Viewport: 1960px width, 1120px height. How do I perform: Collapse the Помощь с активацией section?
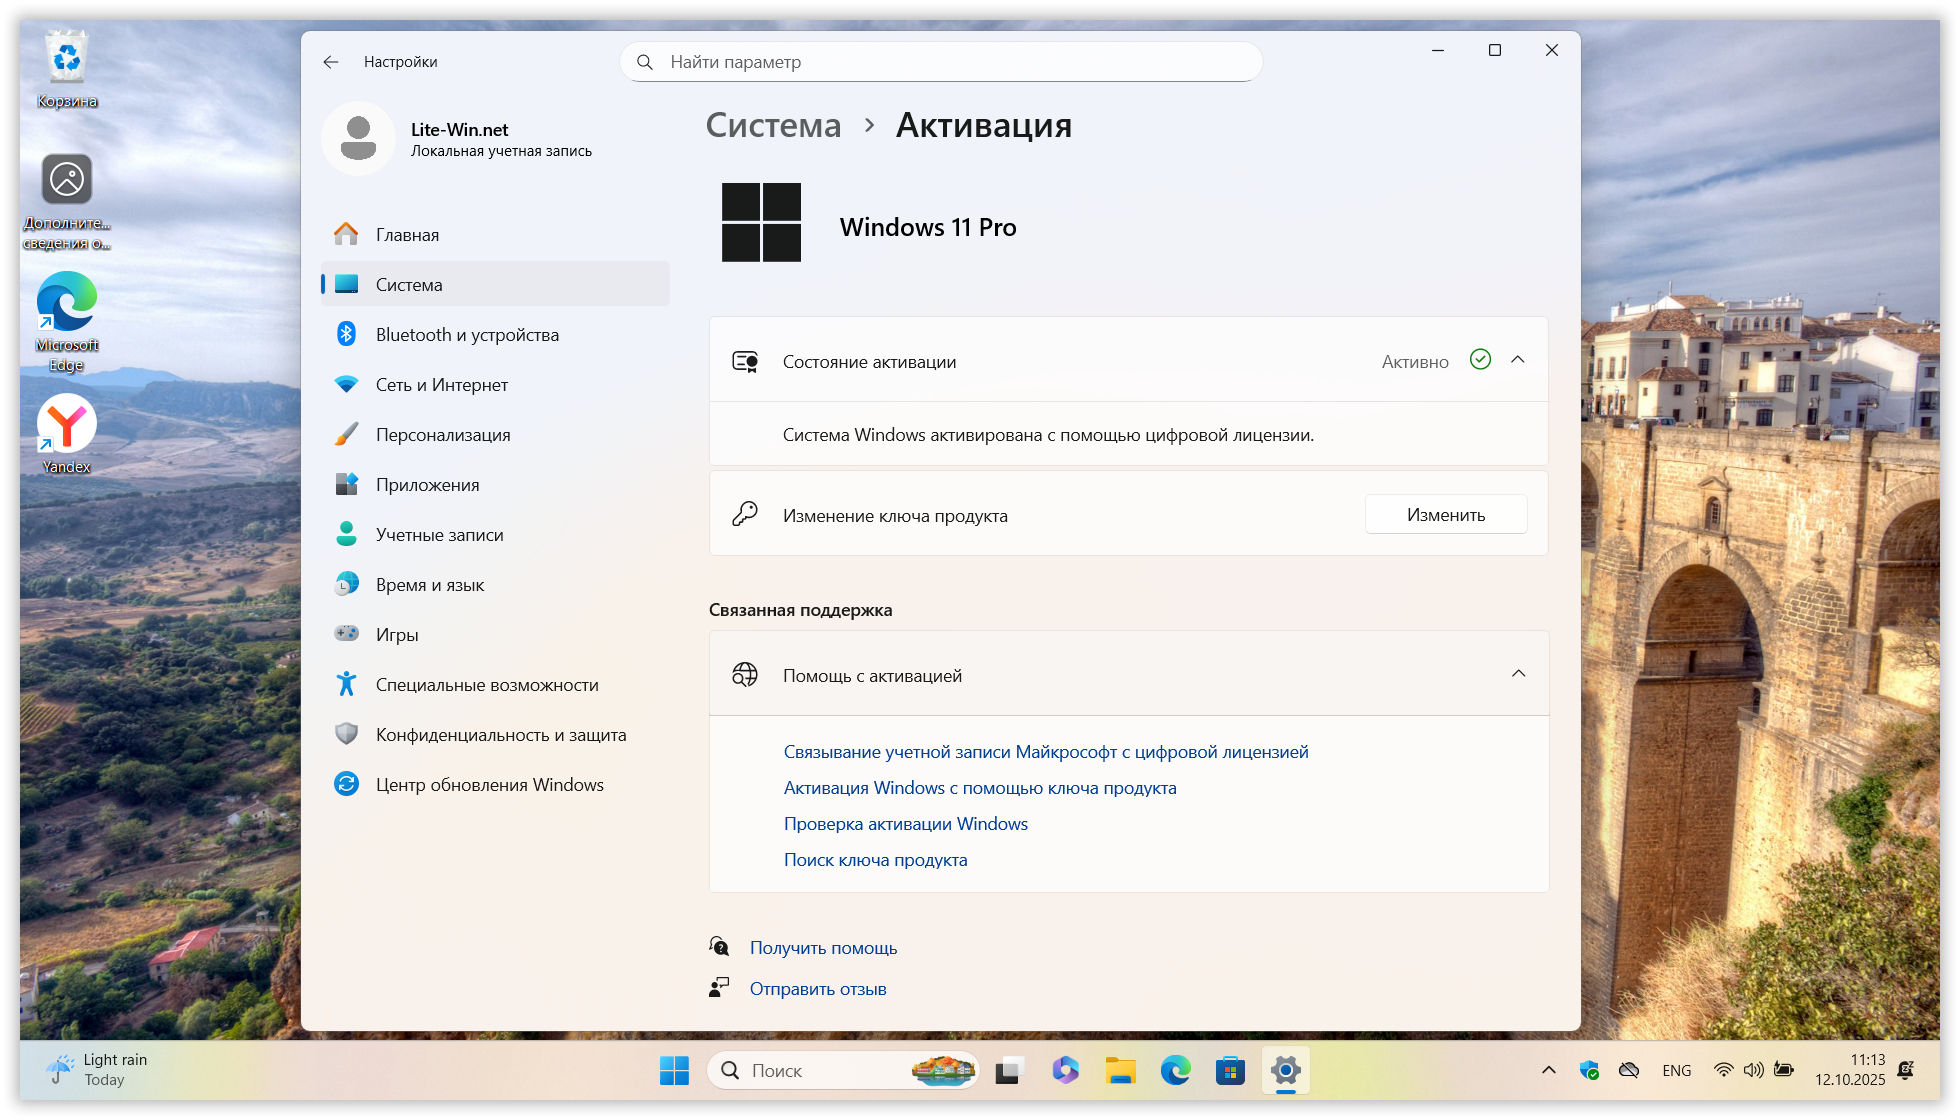pos(1518,674)
